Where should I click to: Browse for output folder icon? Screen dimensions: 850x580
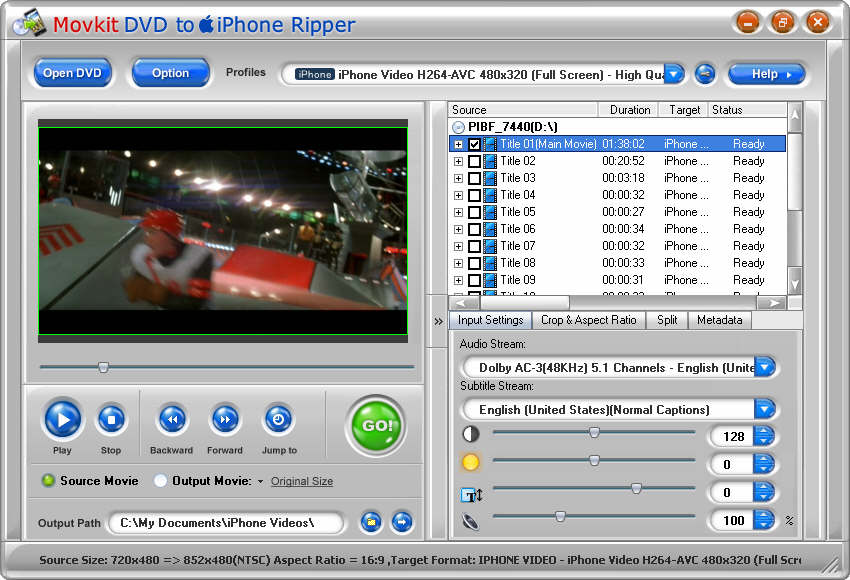371,523
